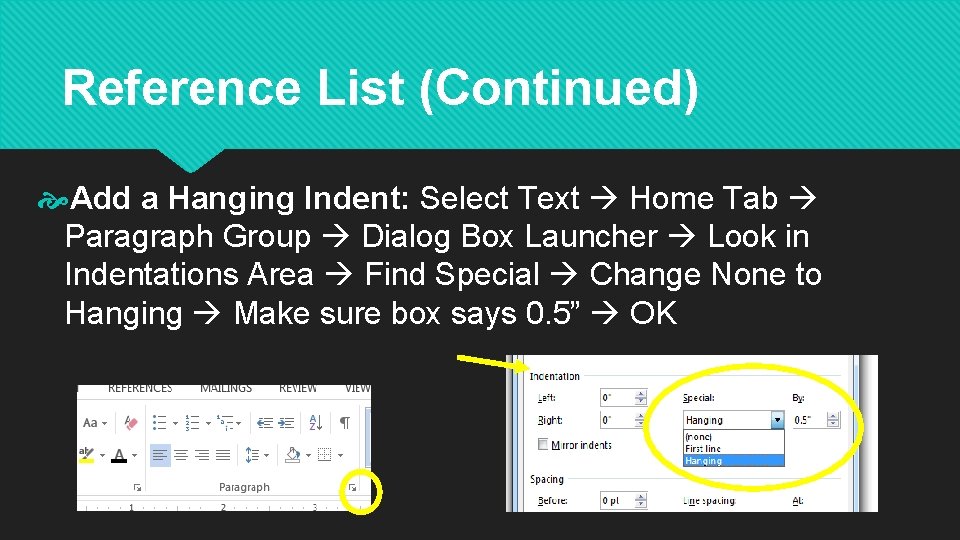Open the Paragraph dialog box launcher
Viewport: 960px width, 540px height.
[353, 488]
